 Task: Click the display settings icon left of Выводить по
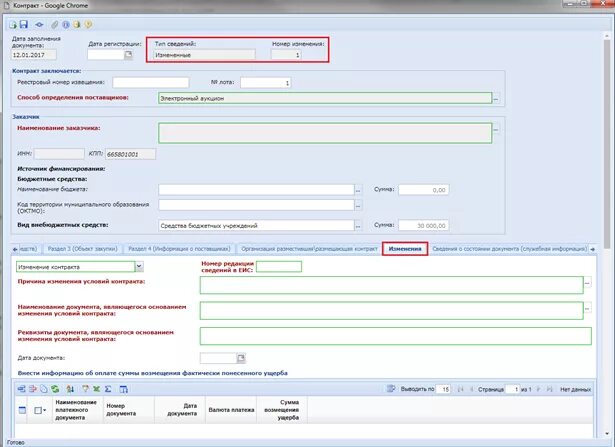(x=391, y=389)
